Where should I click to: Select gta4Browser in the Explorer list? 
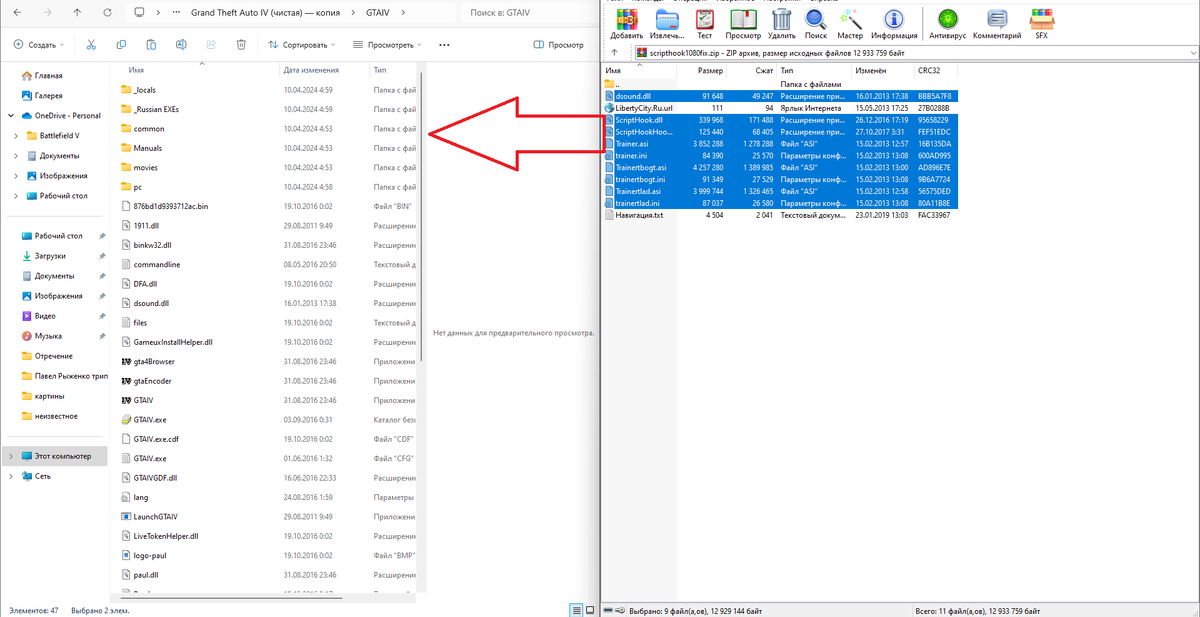coord(154,361)
